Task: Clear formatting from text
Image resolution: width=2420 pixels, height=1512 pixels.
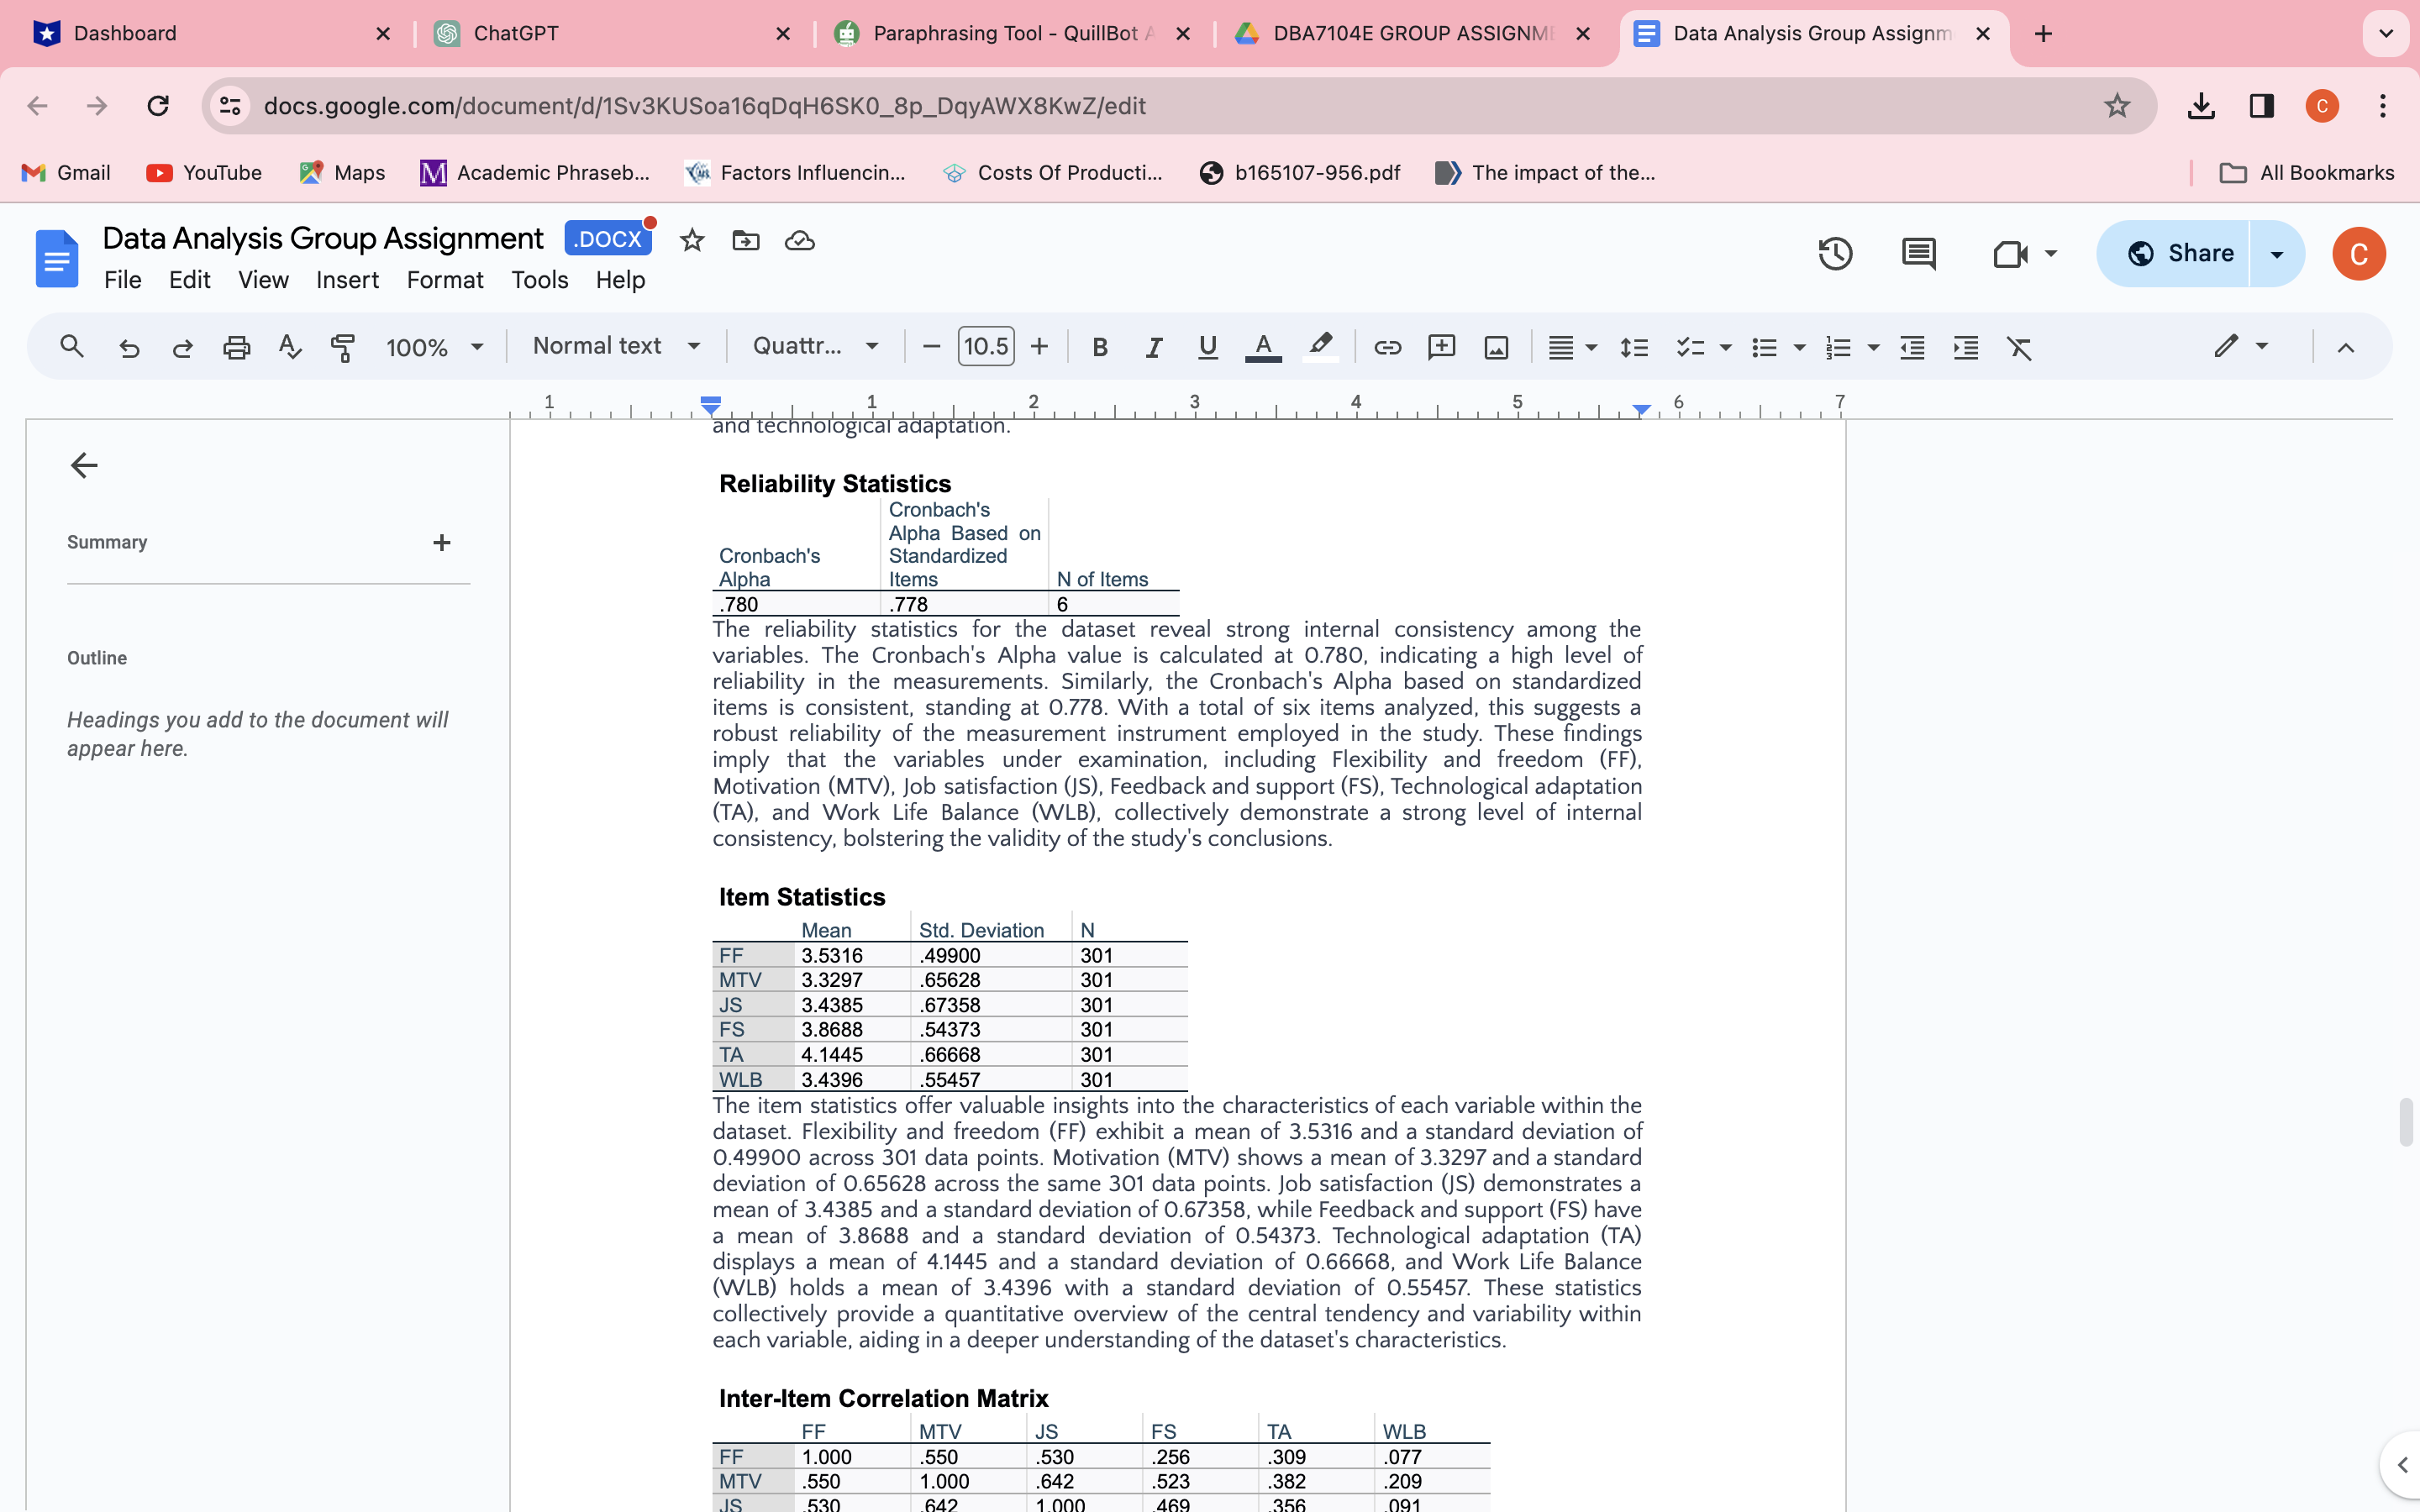Action: pyautogui.click(x=2019, y=347)
